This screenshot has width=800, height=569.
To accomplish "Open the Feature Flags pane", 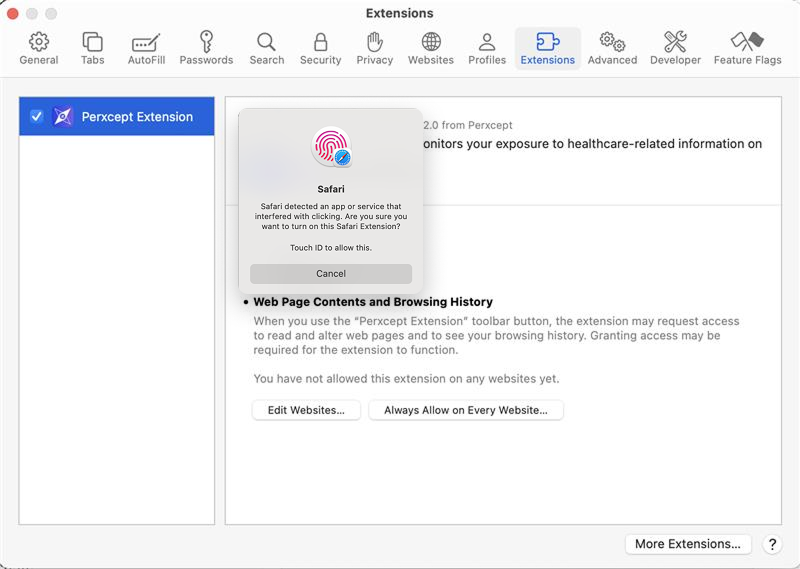I will 747,48.
